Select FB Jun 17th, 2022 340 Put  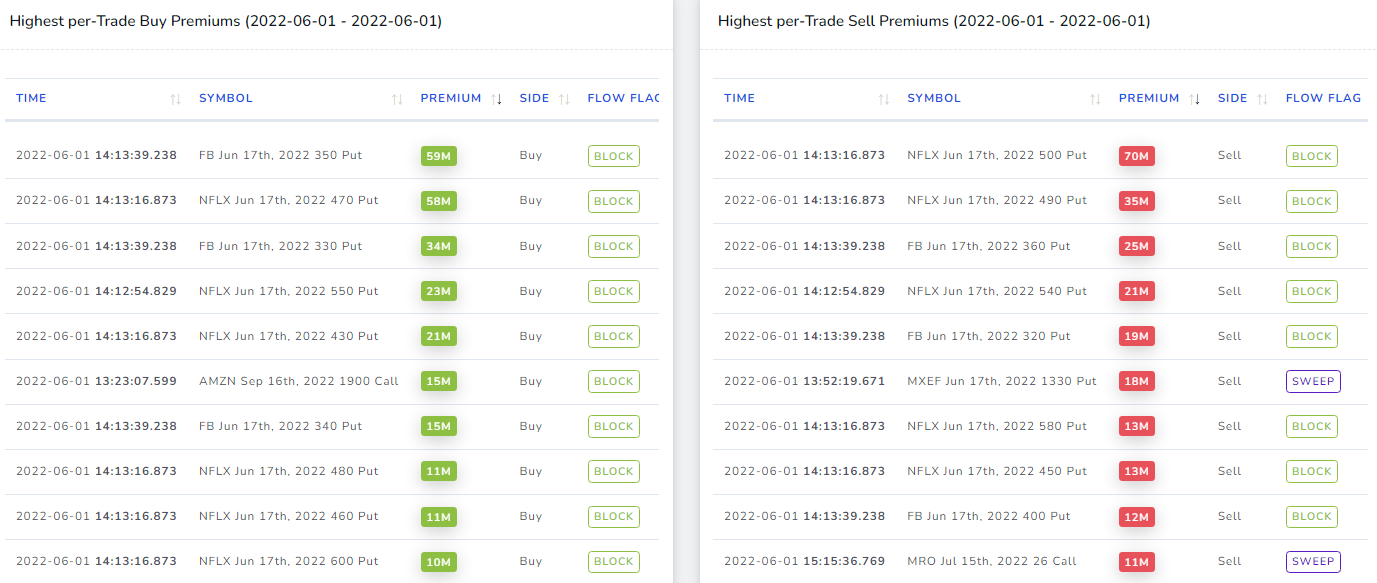point(281,425)
